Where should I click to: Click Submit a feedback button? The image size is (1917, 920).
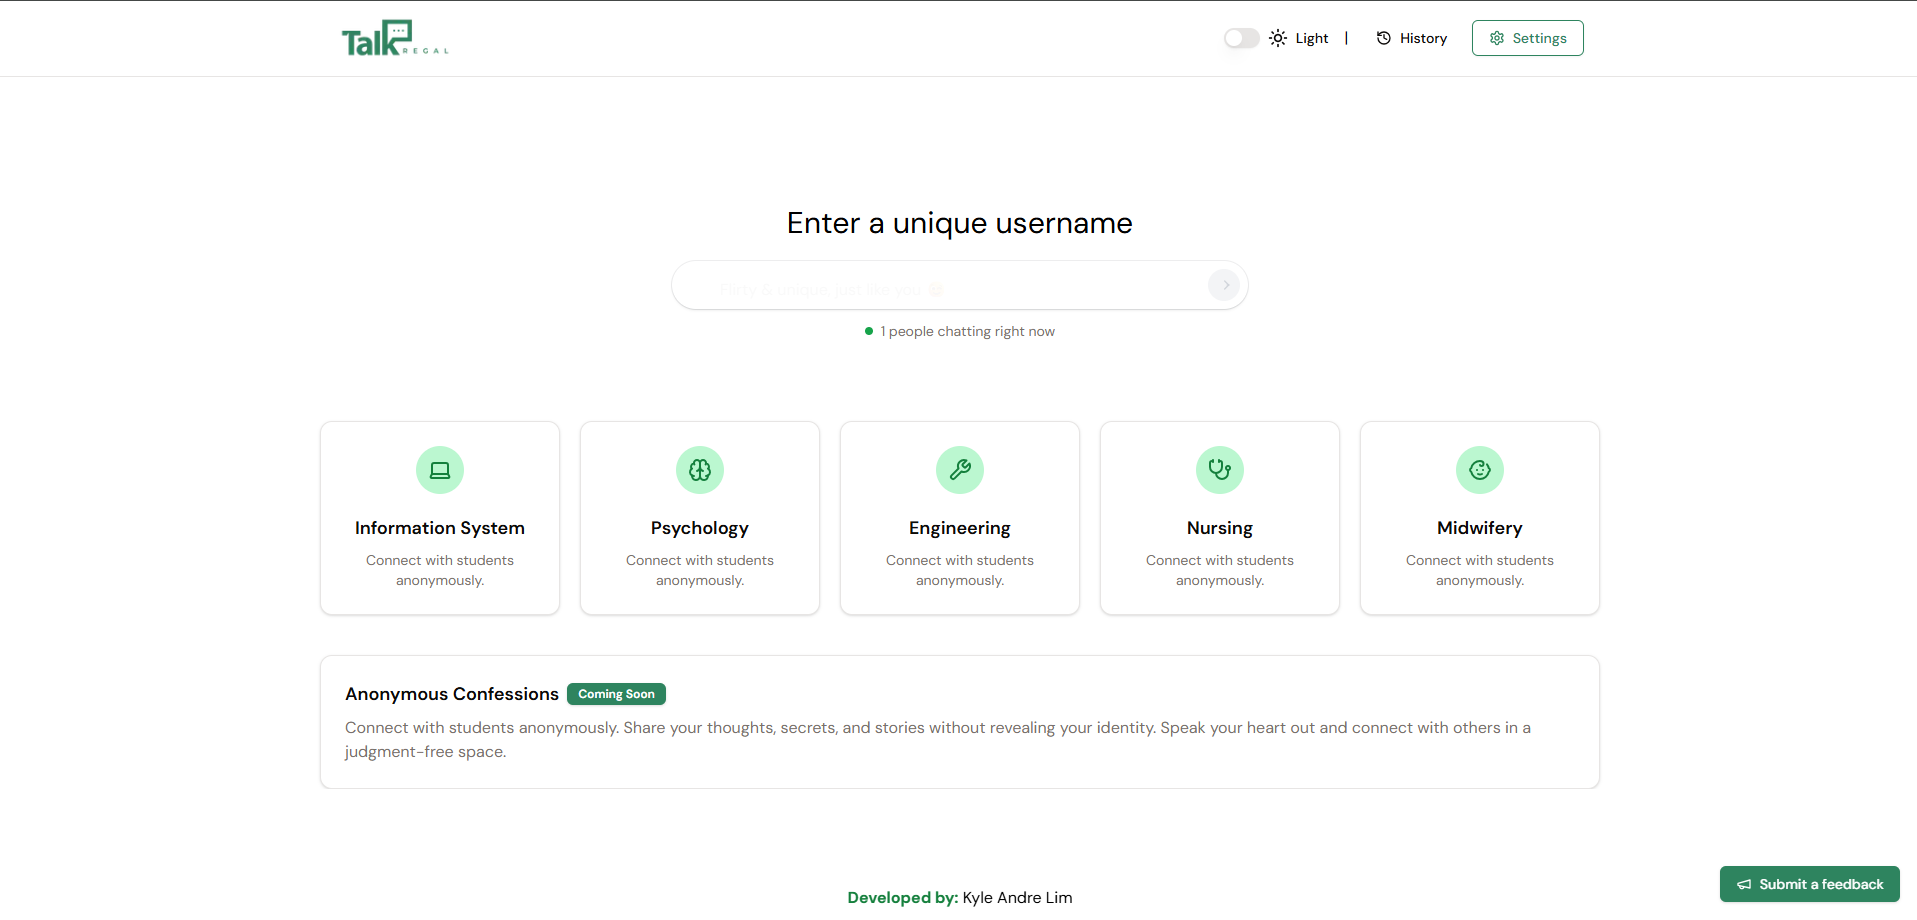(1809, 884)
